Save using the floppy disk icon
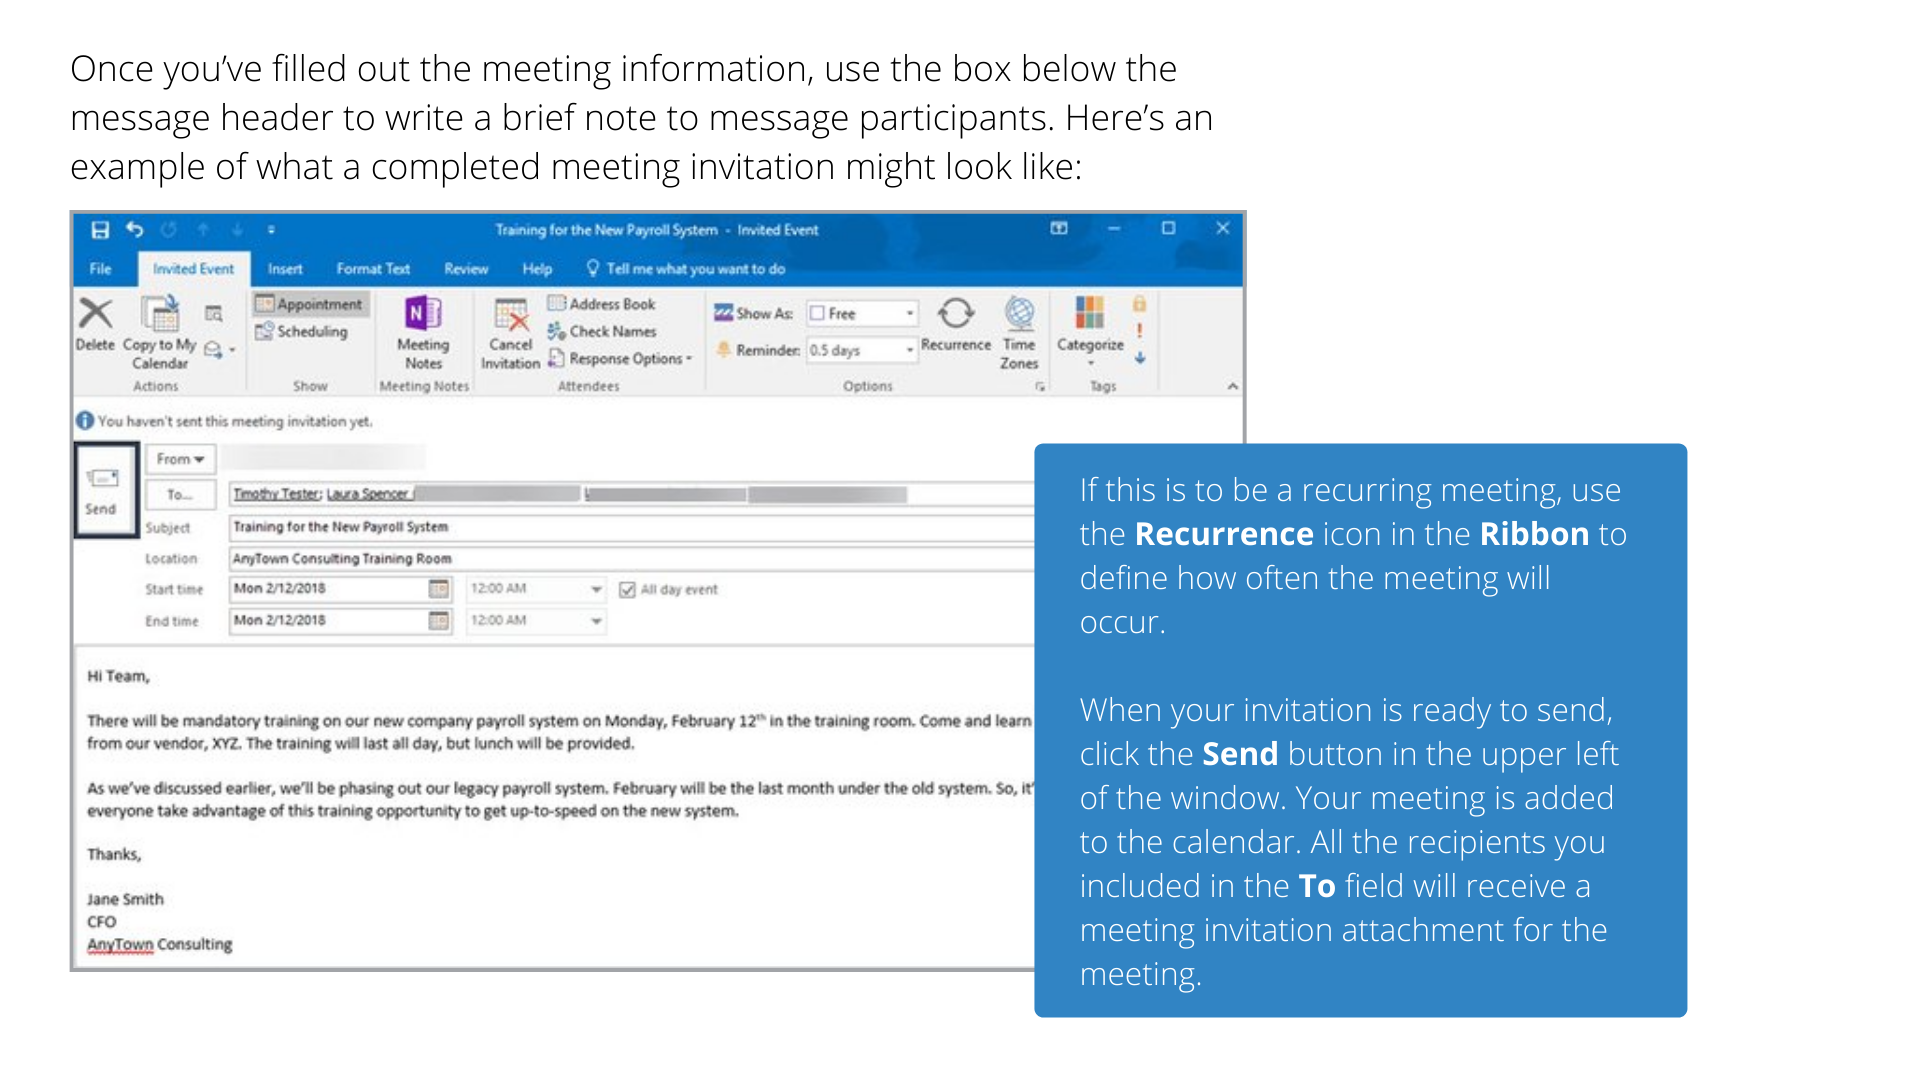The width and height of the screenshot is (1920, 1080). (x=100, y=230)
